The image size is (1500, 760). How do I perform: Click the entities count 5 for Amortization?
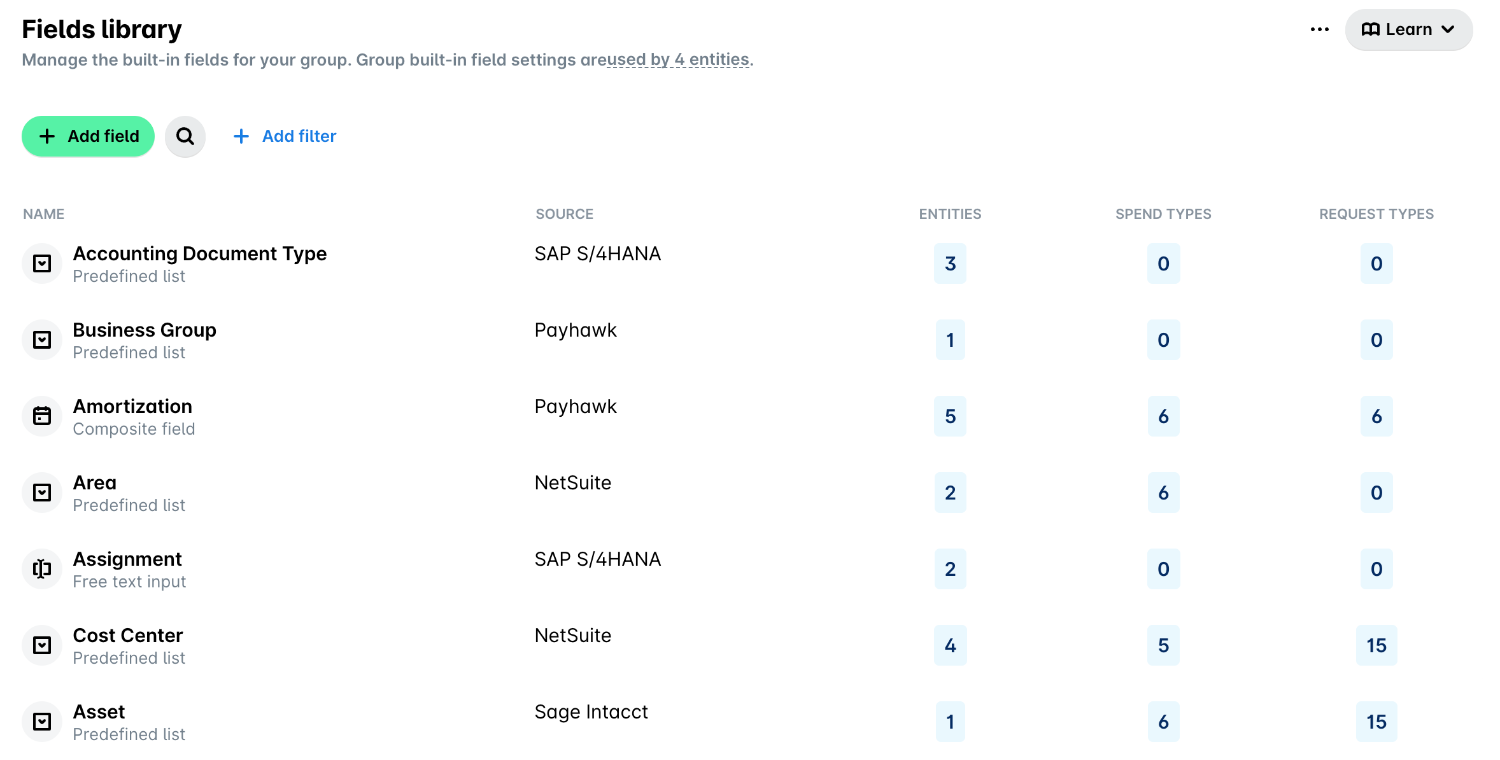coord(950,416)
